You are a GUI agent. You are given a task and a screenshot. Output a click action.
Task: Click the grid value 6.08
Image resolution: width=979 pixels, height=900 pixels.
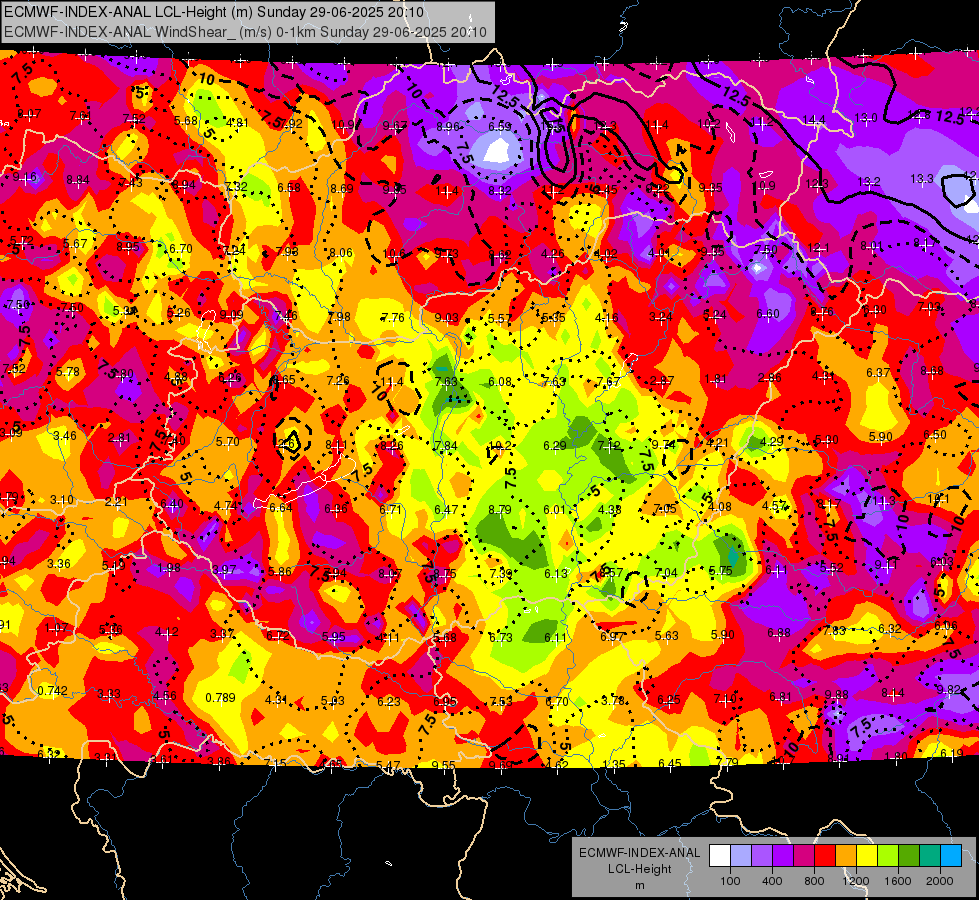(x=499, y=382)
